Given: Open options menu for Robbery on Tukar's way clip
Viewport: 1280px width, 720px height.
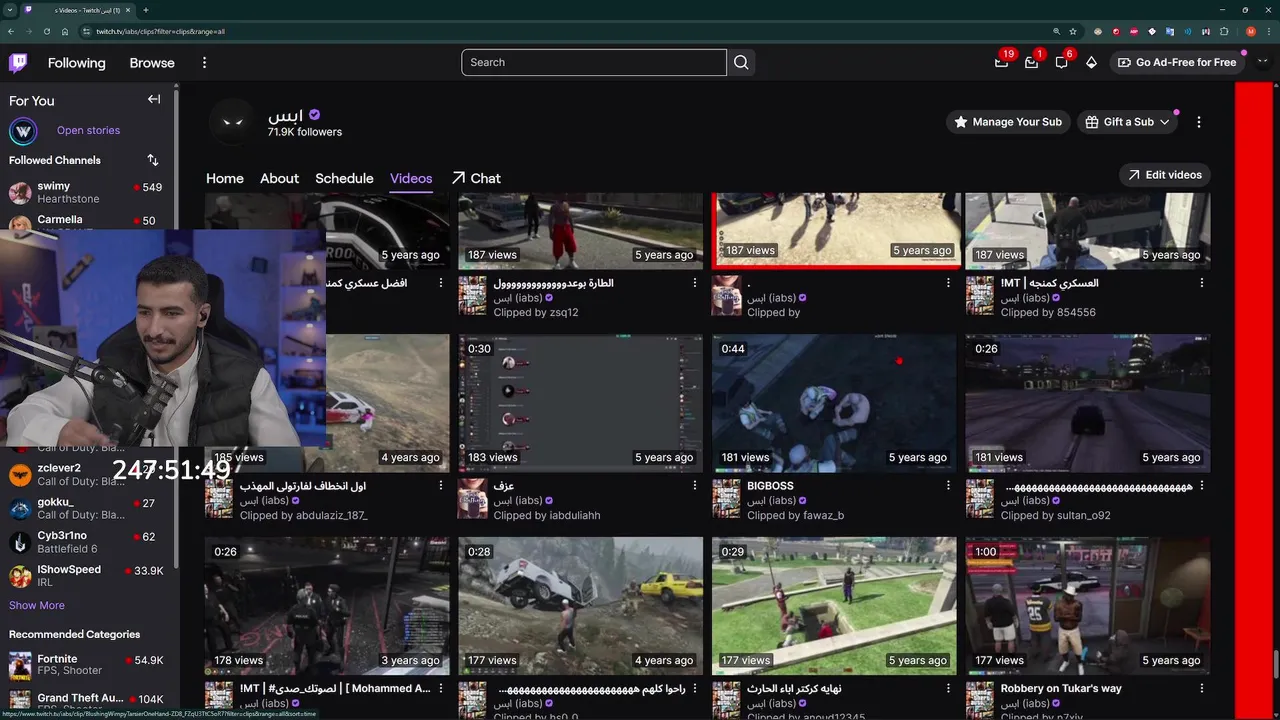Looking at the screenshot, I should (x=1202, y=688).
